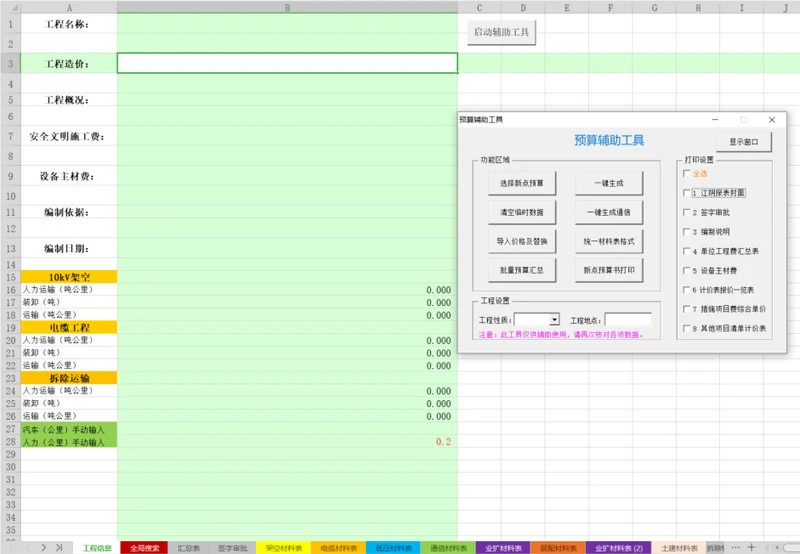Minimize the 预算辅助工具 dialog
Image resolution: width=800 pixels, height=554 pixels.
[x=715, y=119]
